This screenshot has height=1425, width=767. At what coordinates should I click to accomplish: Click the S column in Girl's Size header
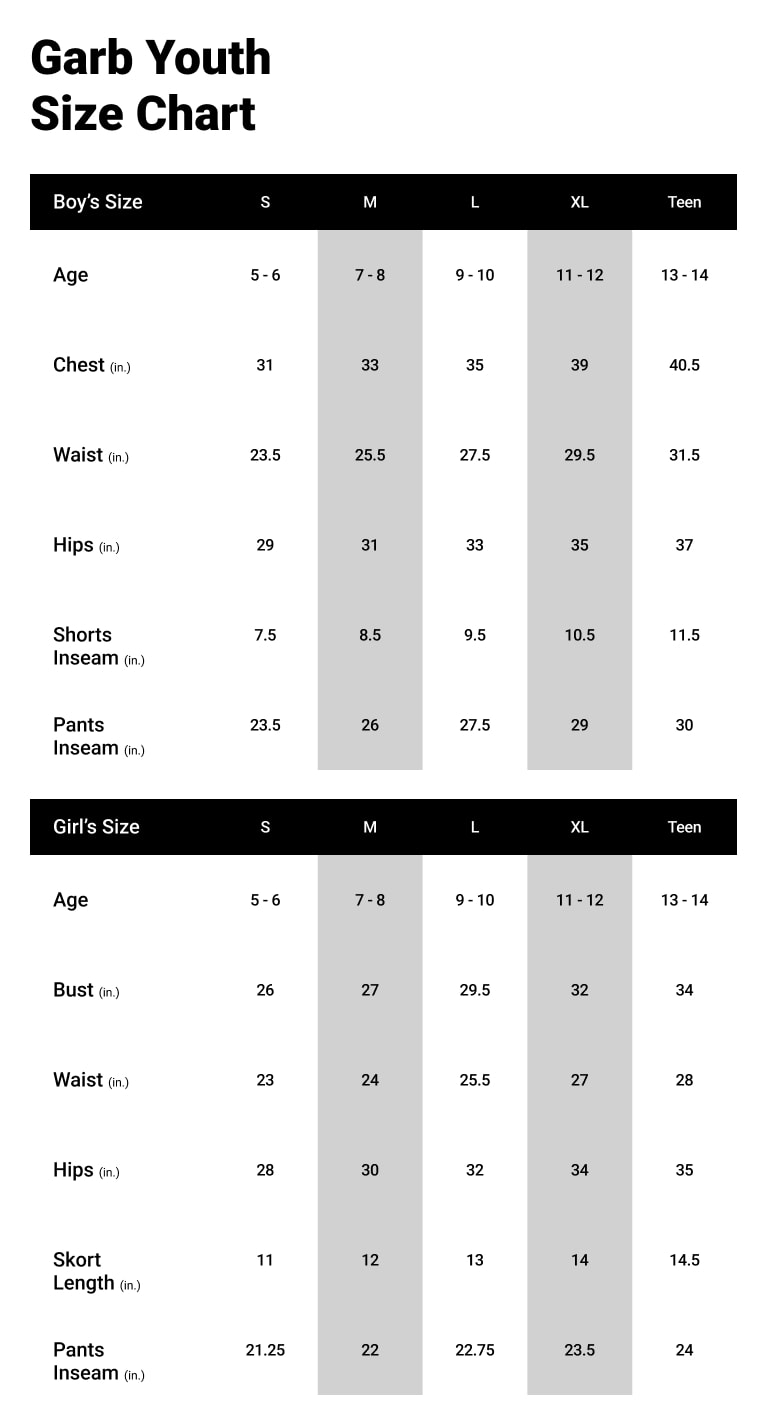click(x=265, y=827)
